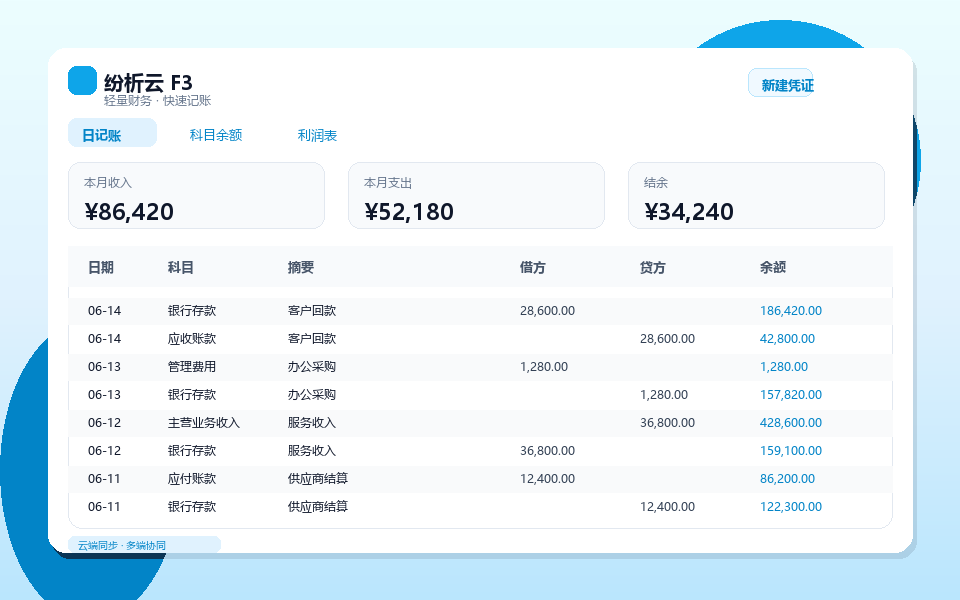Click 主营业务收入 subject cell
Image resolution: width=960 pixels, height=600 pixels.
click(204, 423)
